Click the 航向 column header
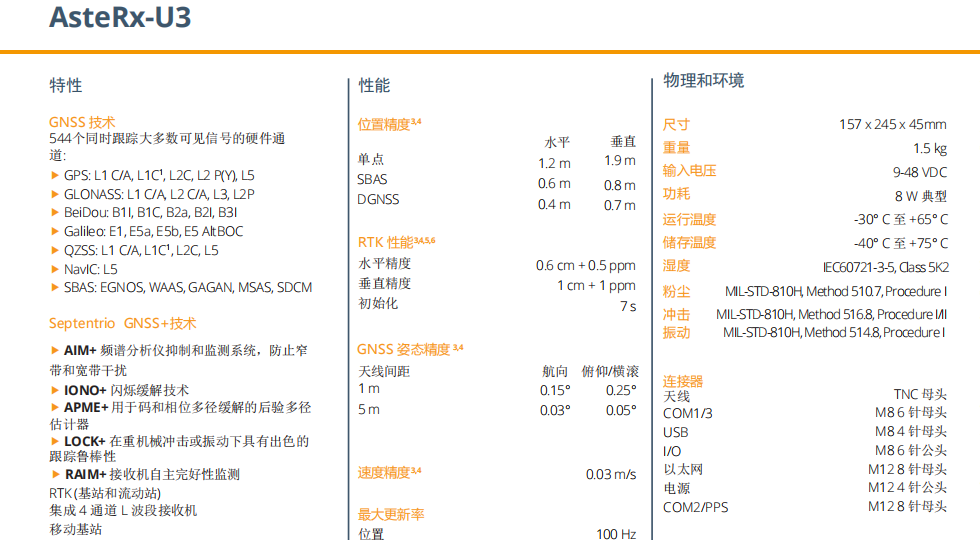The image size is (980, 540). coord(555,372)
